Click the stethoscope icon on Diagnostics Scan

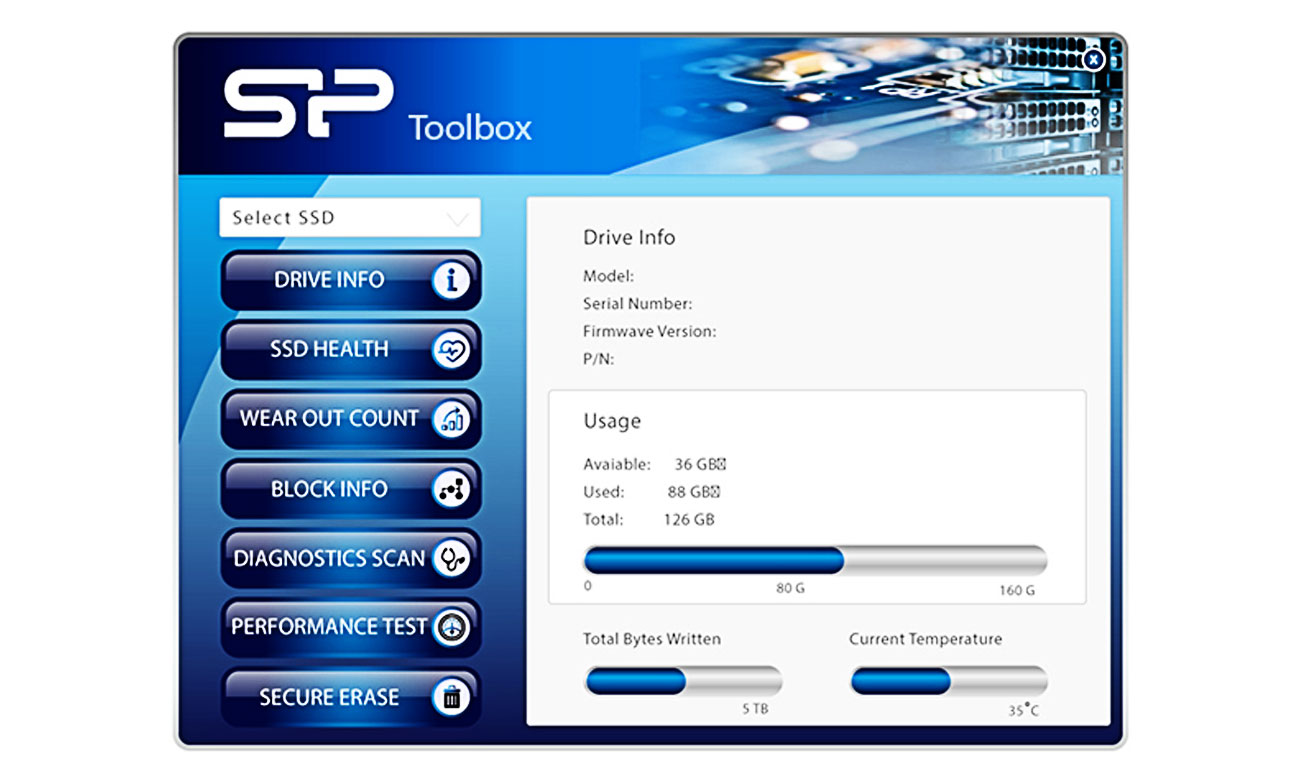tap(451, 559)
